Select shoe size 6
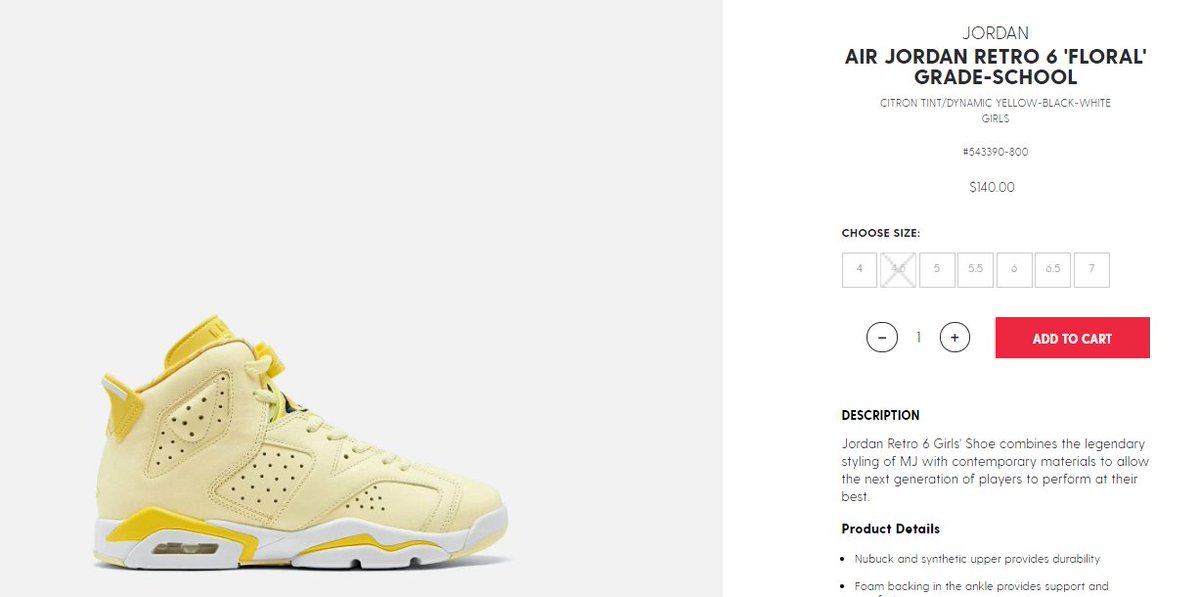The image size is (1200, 597). point(1014,270)
